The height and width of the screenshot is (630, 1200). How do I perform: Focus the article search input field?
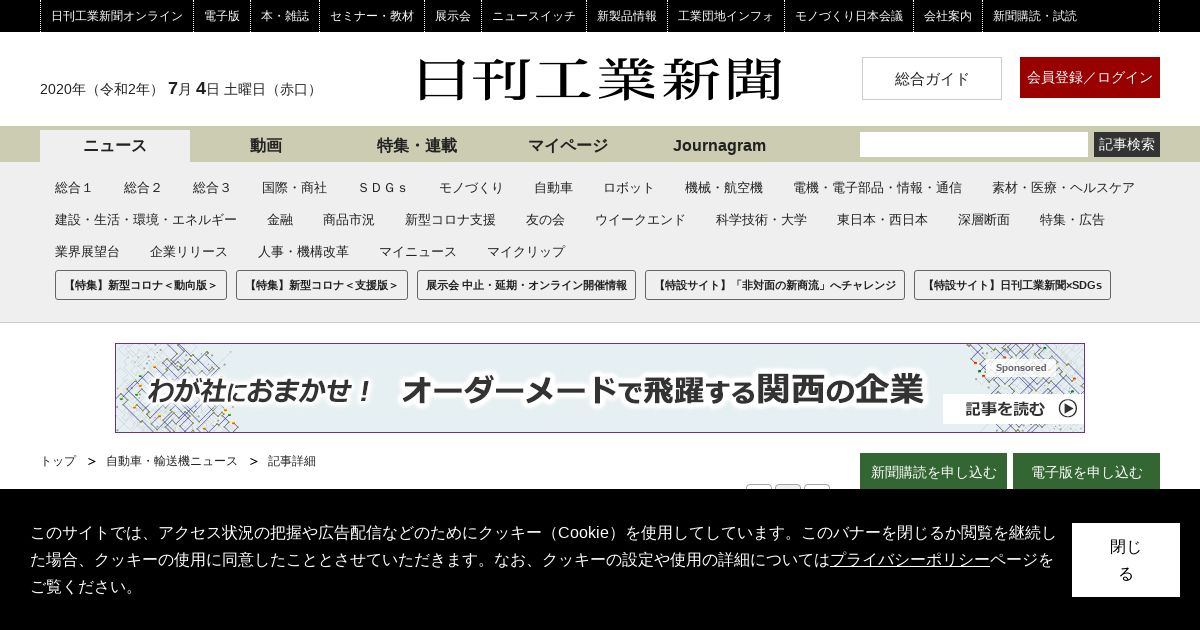[x=974, y=145]
